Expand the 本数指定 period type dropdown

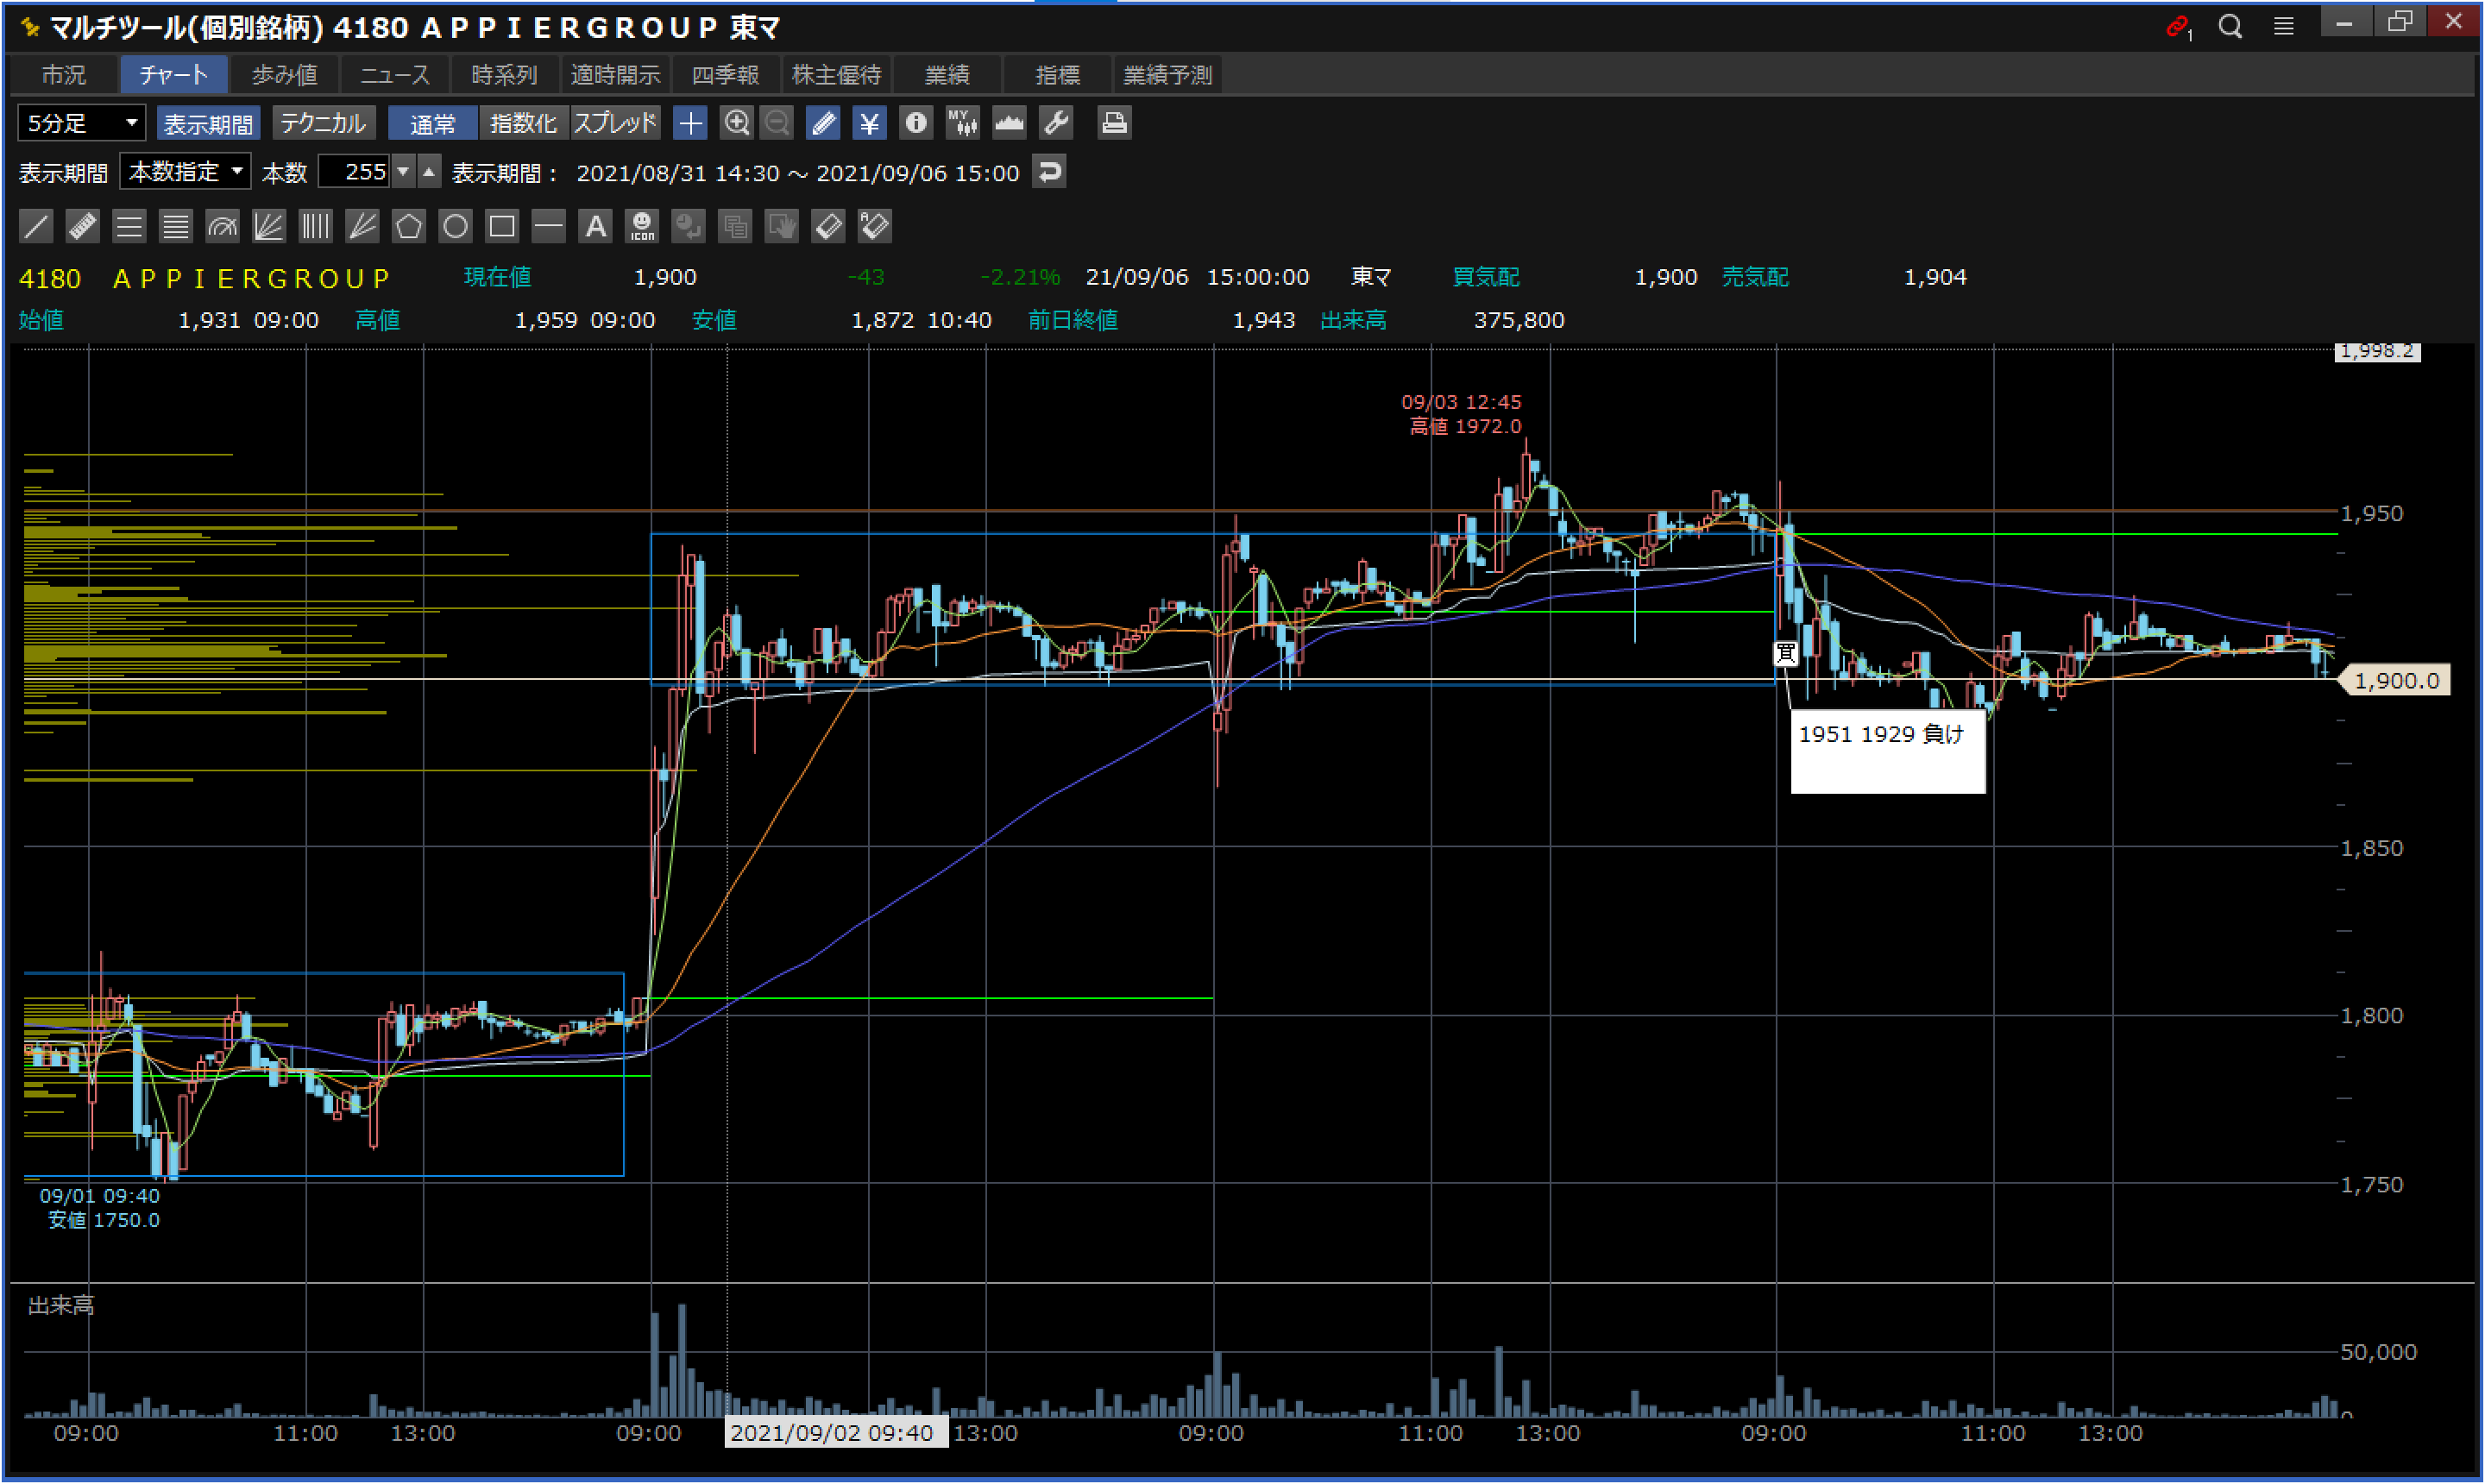186,172
